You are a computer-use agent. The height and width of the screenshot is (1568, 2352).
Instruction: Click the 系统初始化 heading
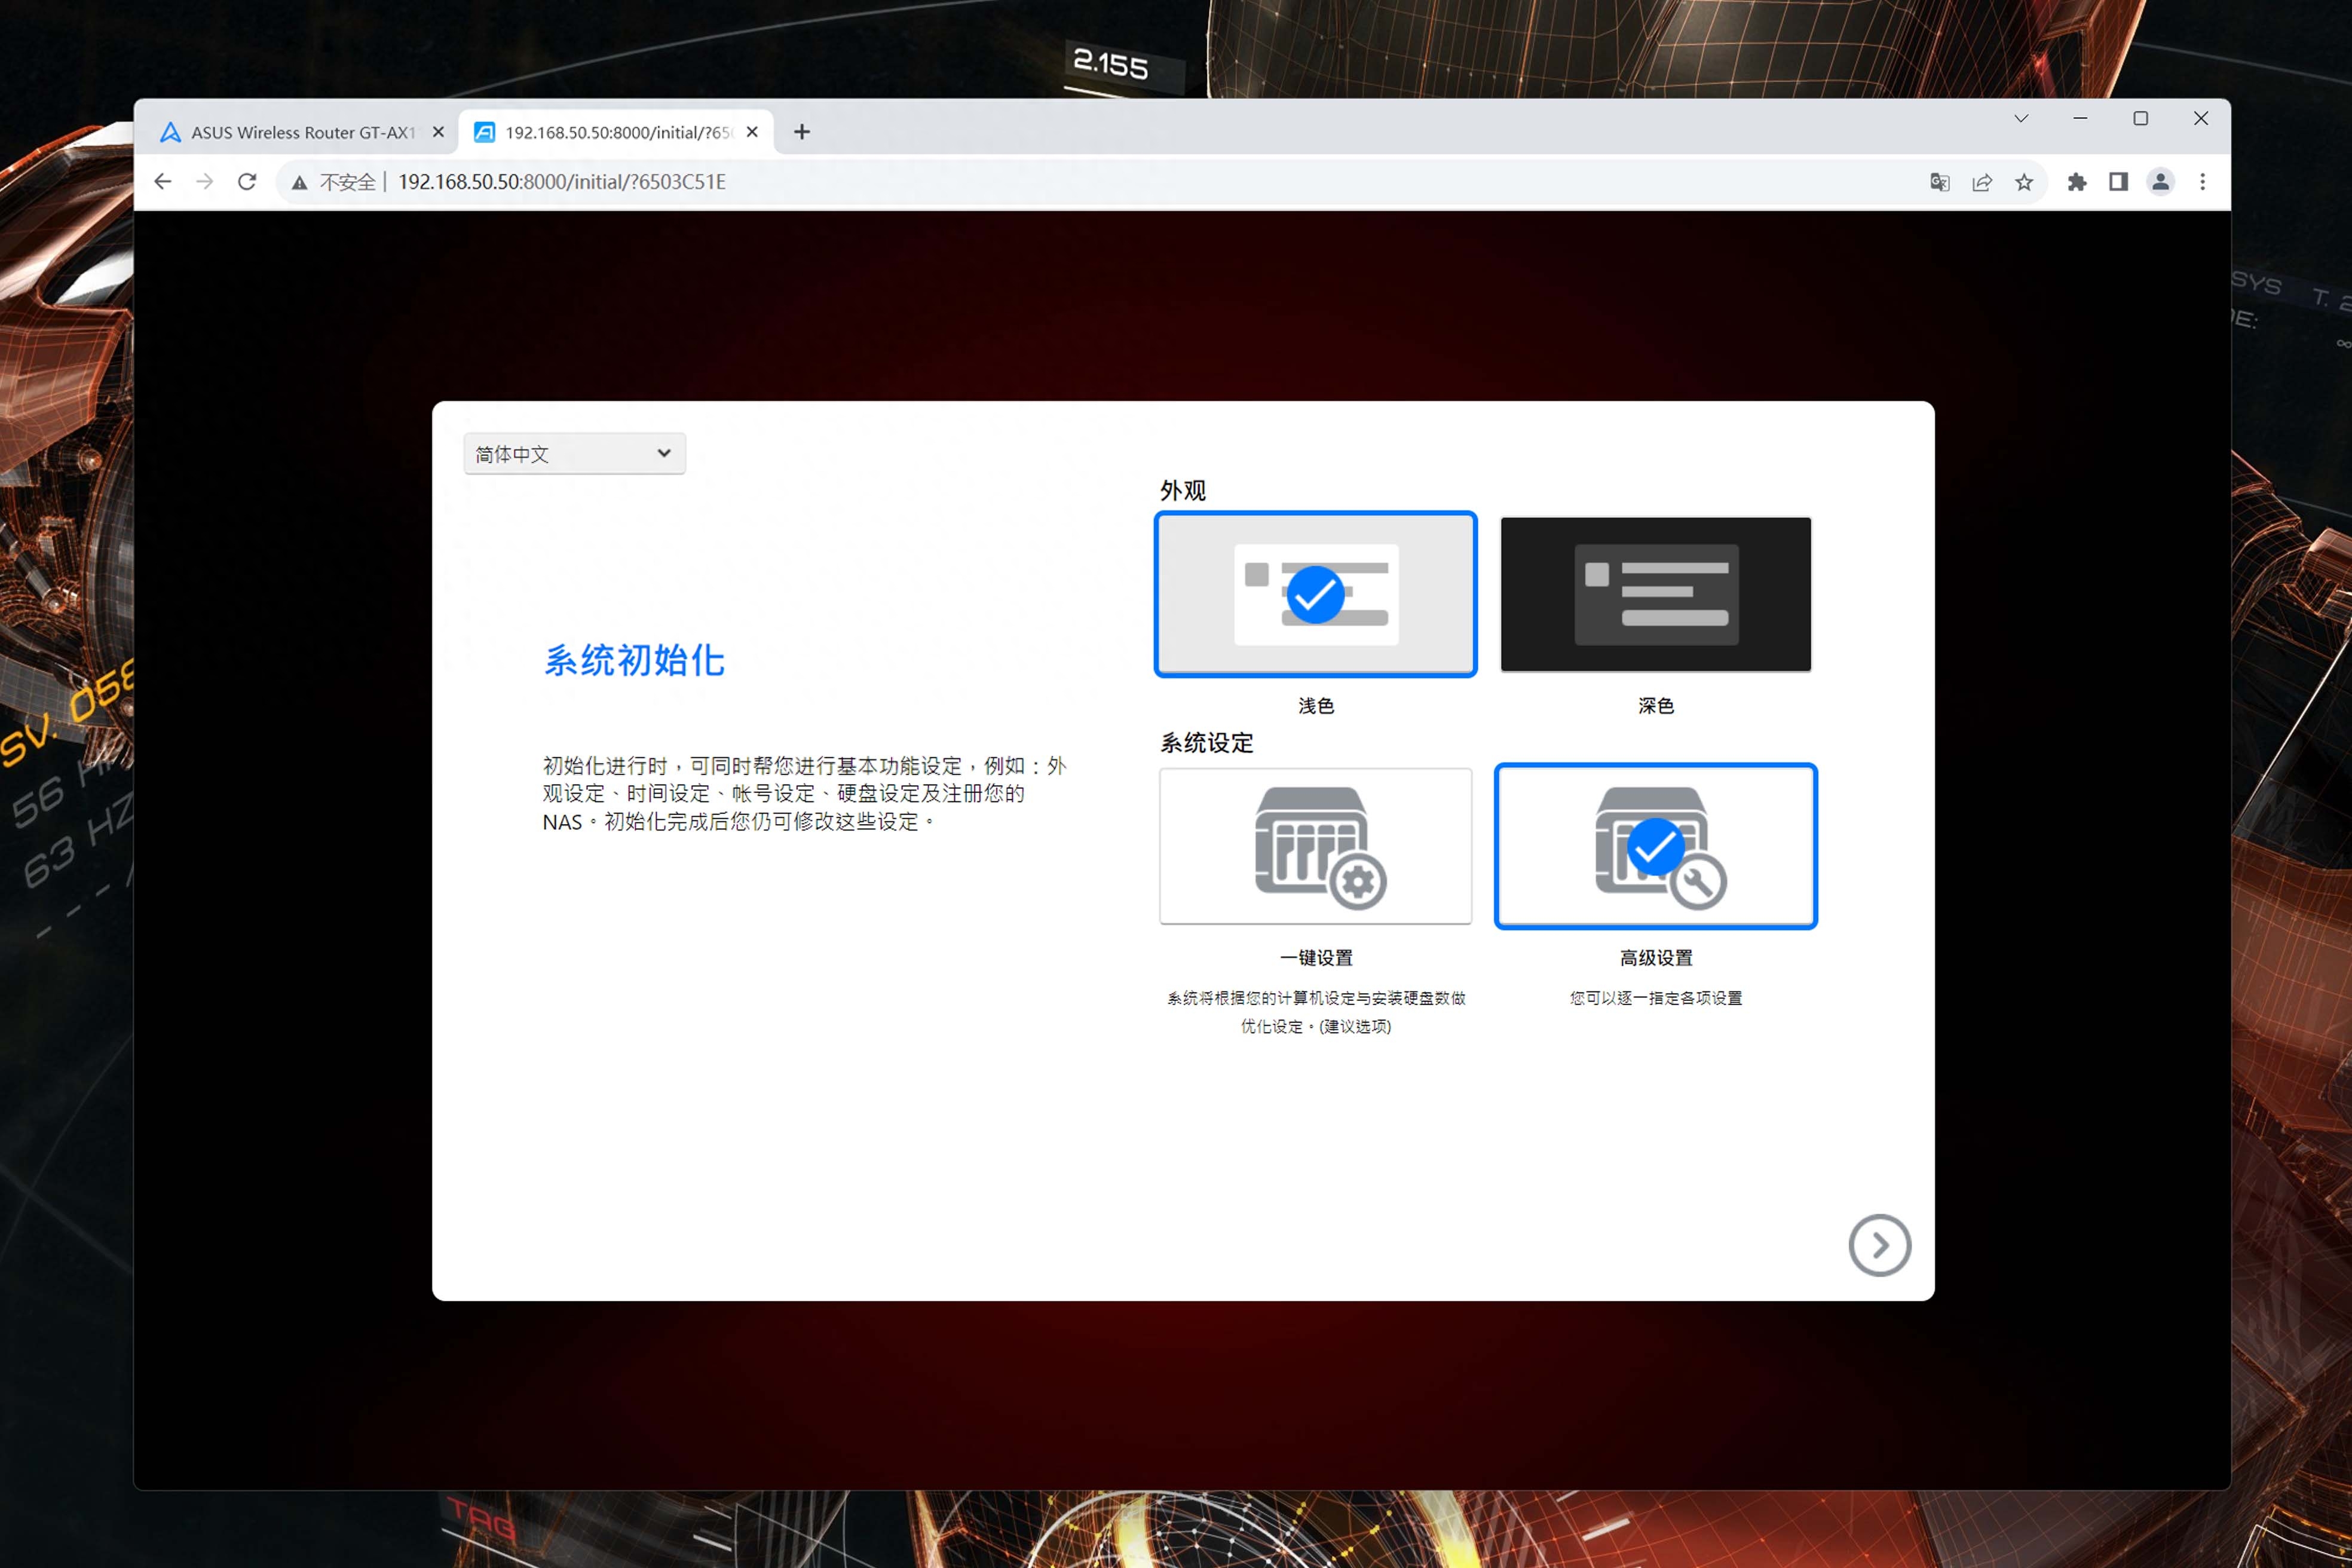pyautogui.click(x=634, y=660)
